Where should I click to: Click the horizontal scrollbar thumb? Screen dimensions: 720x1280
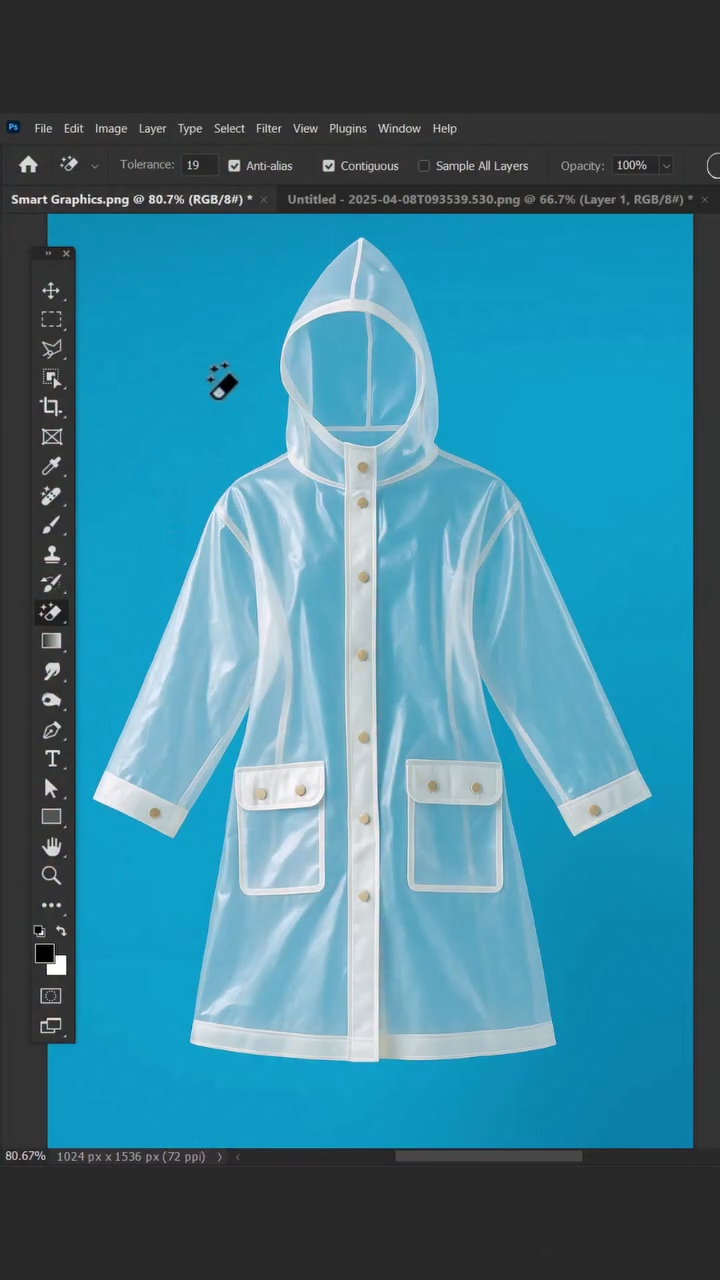click(489, 1157)
